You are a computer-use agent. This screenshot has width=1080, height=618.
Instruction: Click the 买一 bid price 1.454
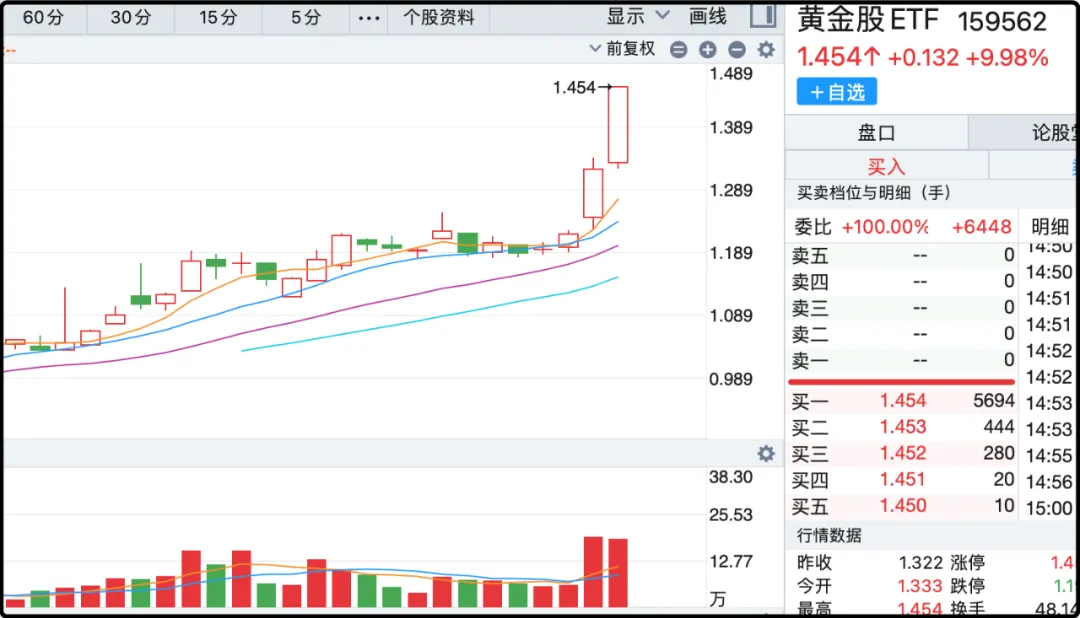pos(903,401)
